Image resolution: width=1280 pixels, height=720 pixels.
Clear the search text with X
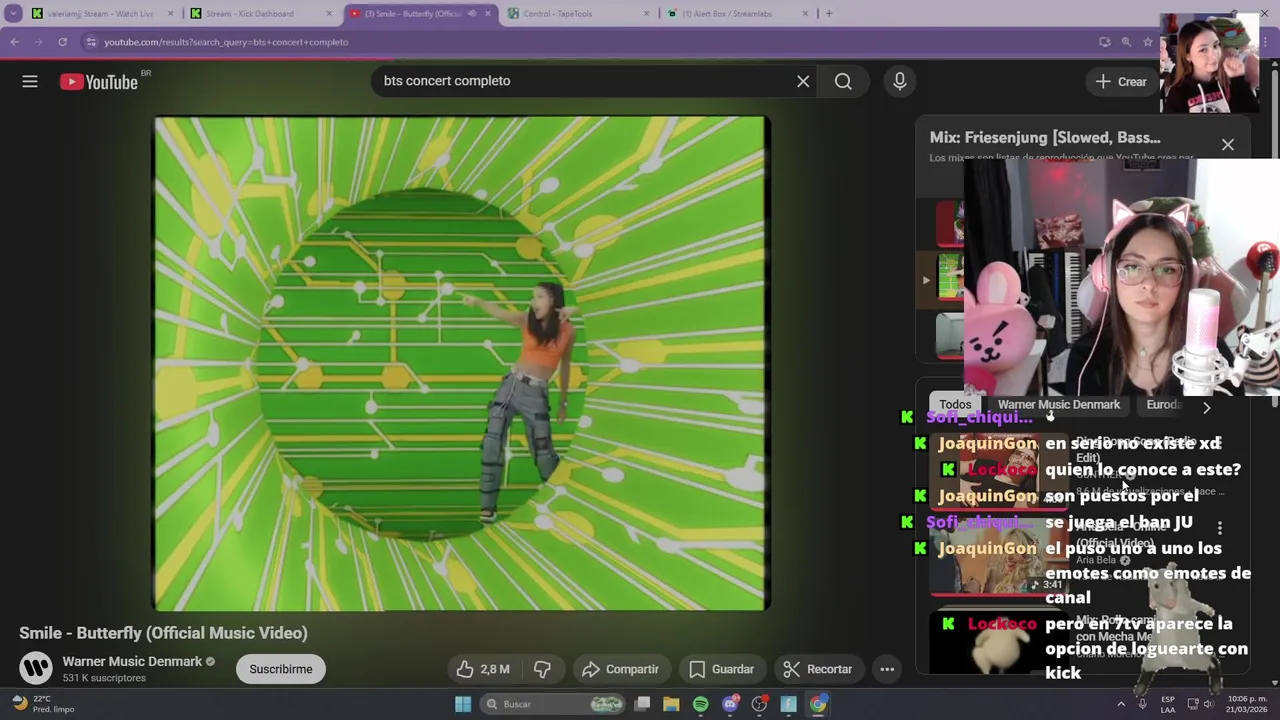803,81
